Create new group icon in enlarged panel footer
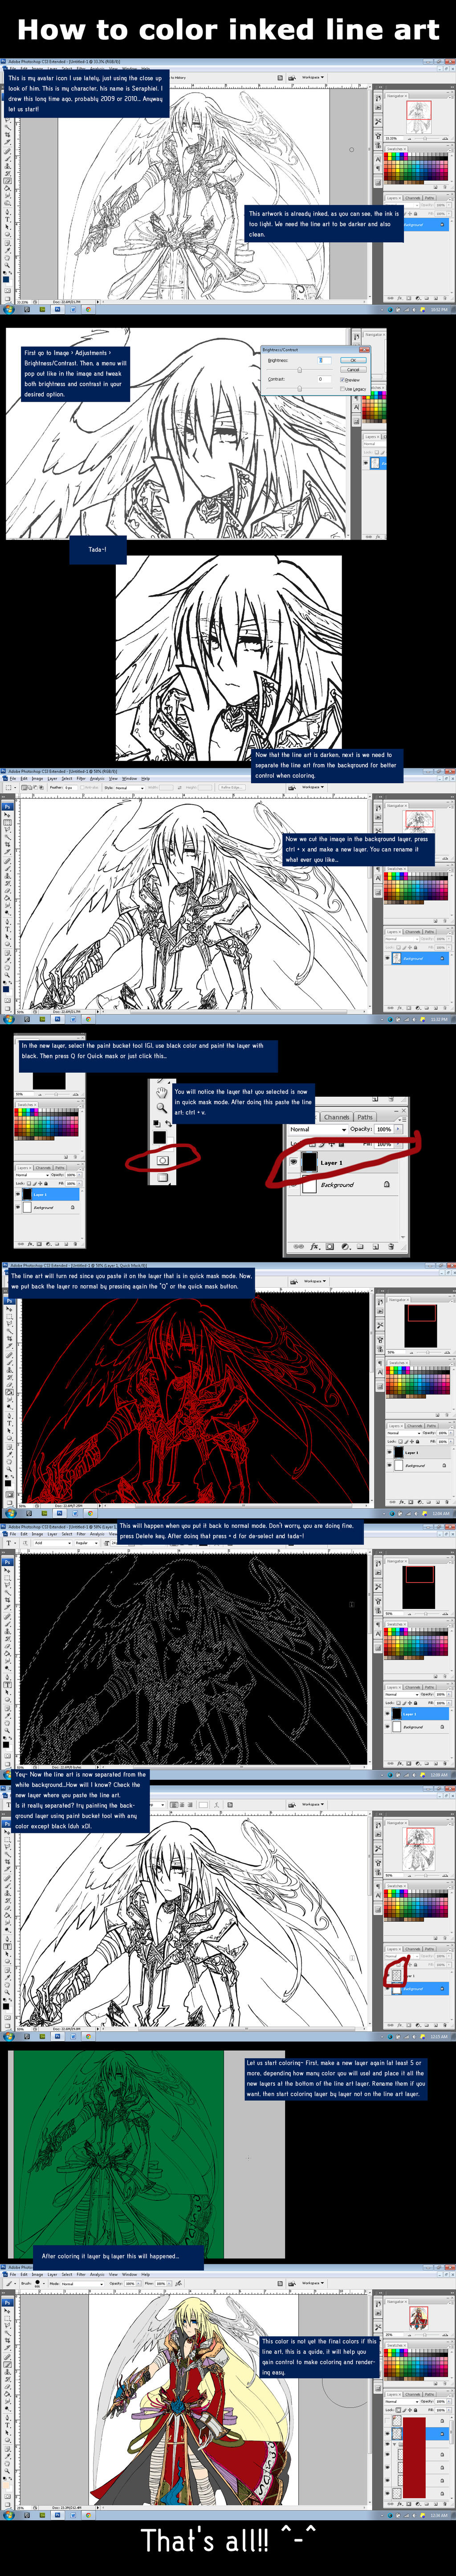456x2576 pixels. coord(360,1247)
